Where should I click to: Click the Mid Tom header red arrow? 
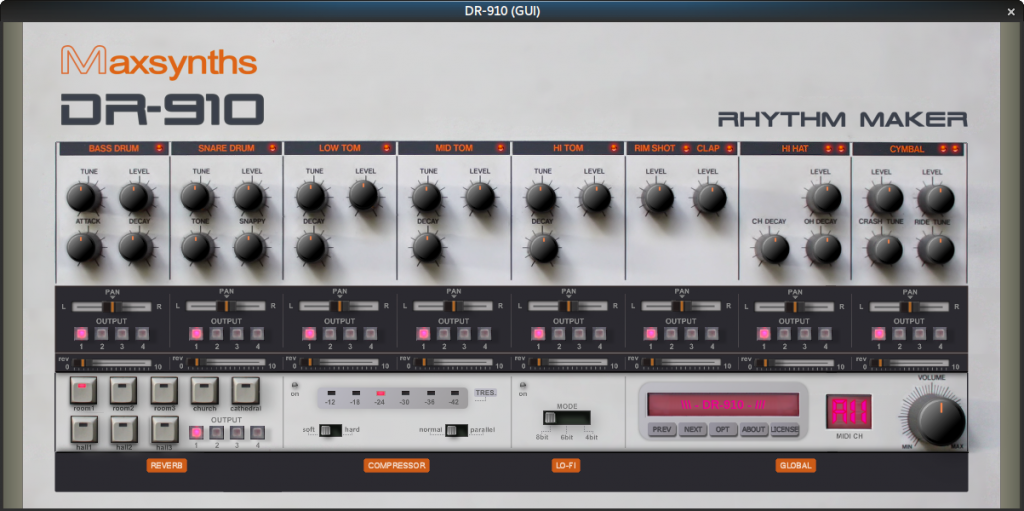(500, 148)
